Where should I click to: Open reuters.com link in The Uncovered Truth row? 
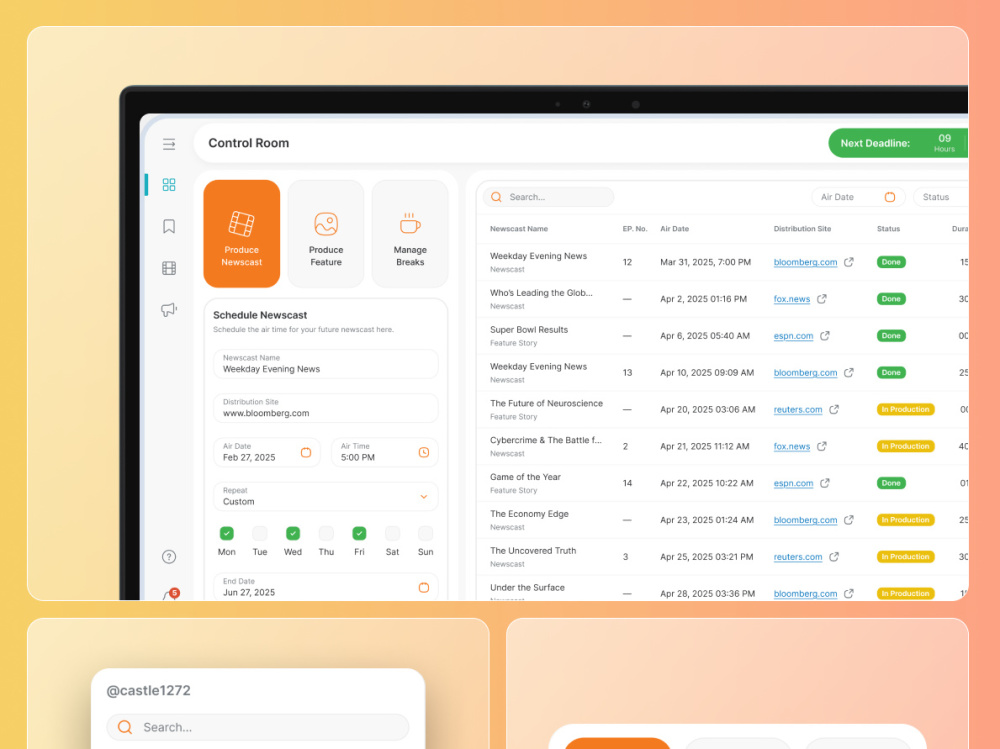click(798, 557)
